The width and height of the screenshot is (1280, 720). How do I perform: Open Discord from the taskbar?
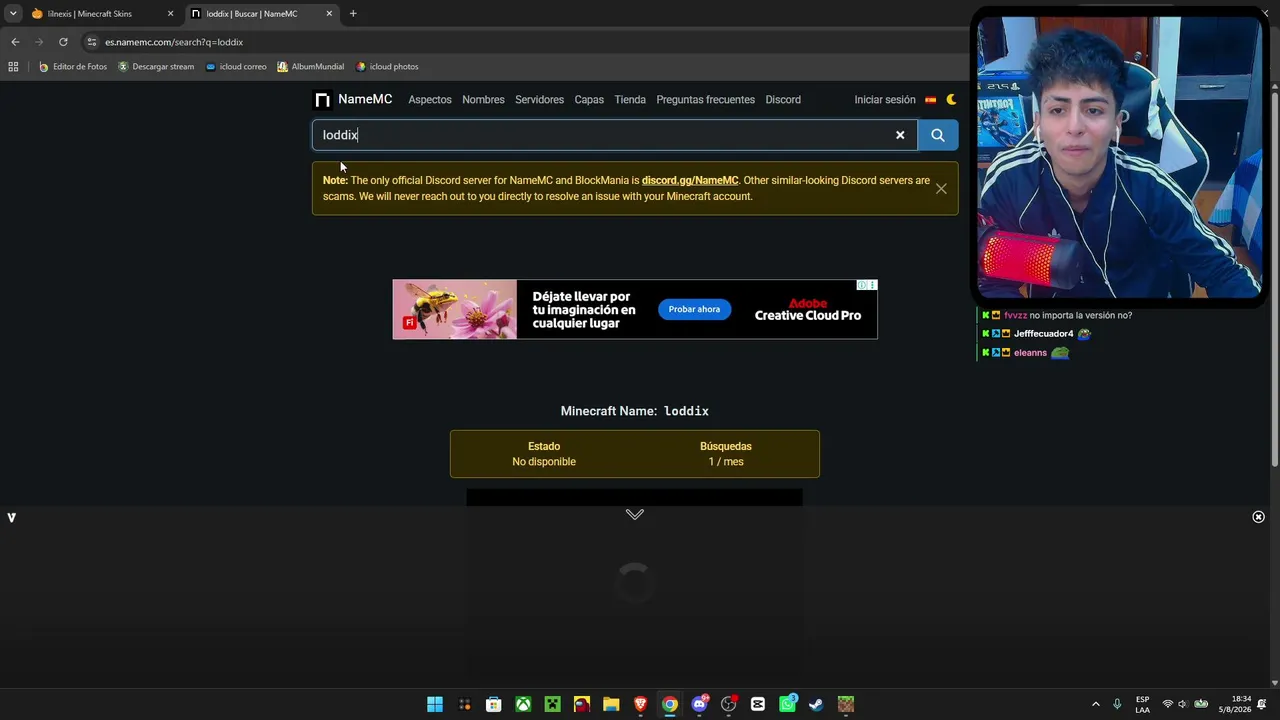point(700,704)
